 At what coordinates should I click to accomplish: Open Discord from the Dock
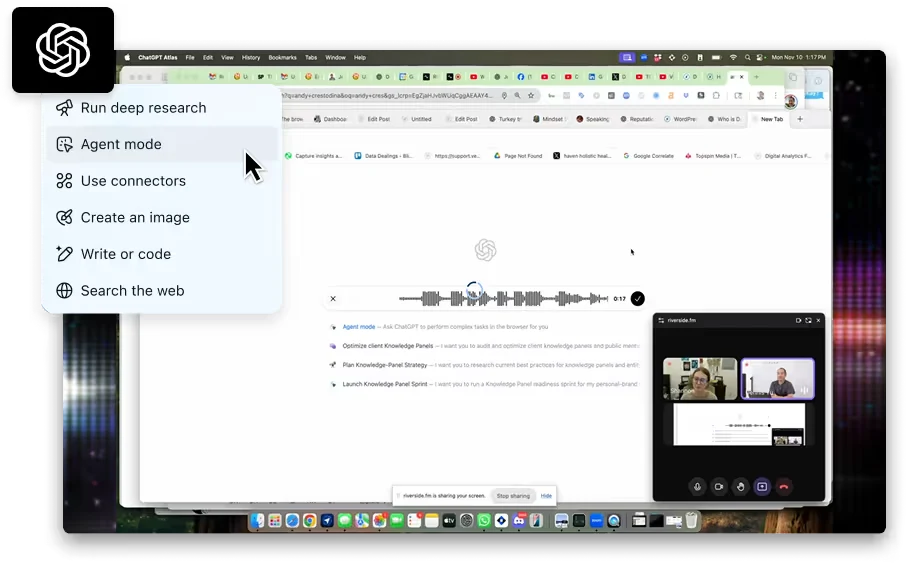(x=519, y=521)
